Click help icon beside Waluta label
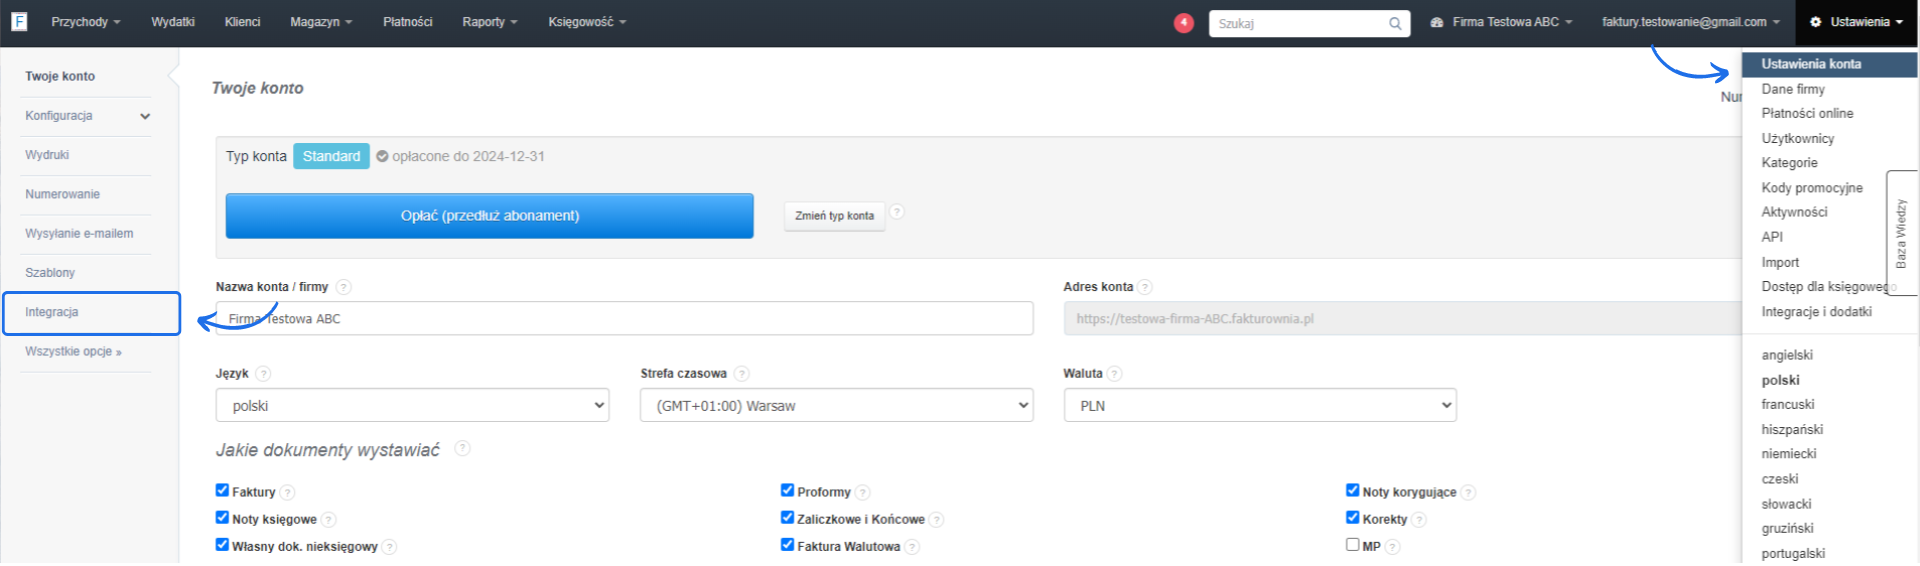The image size is (1920, 566). pos(1114,374)
